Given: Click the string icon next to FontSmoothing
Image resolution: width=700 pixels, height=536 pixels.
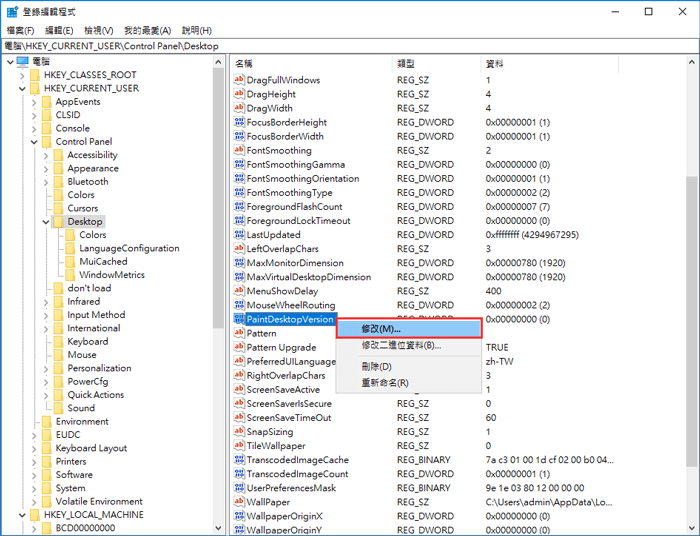Looking at the screenshot, I should pyautogui.click(x=239, y=150).
